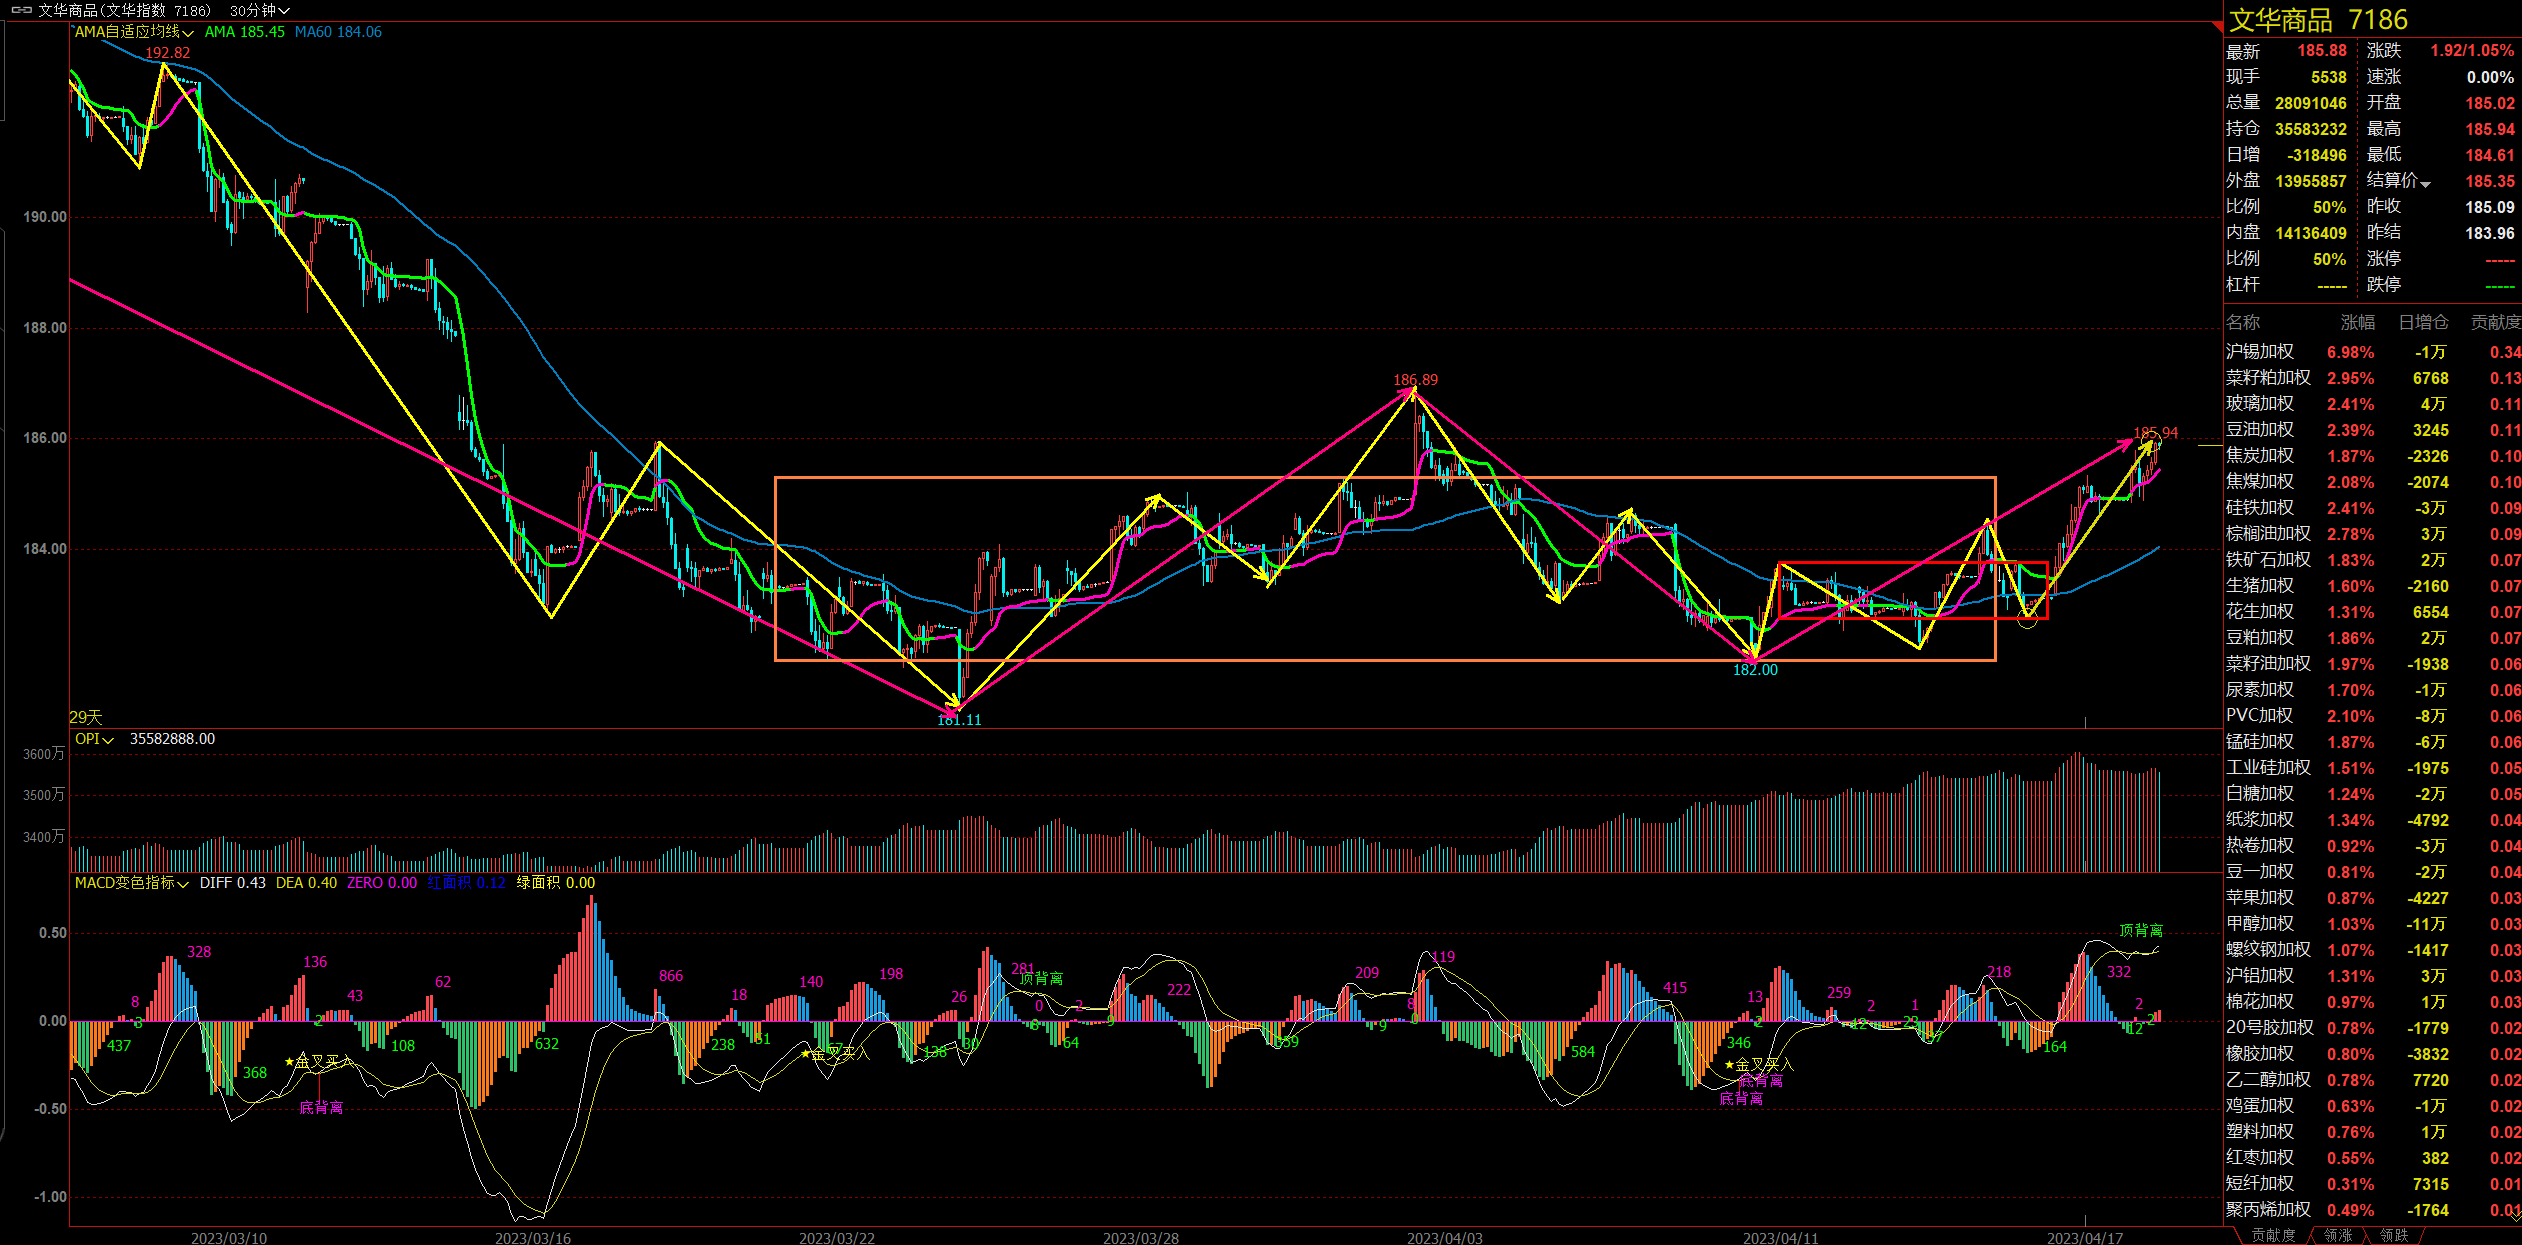2522x1245 pixels.
Task: Sort list by 涨幅 column header
Action: [2357, 322]
